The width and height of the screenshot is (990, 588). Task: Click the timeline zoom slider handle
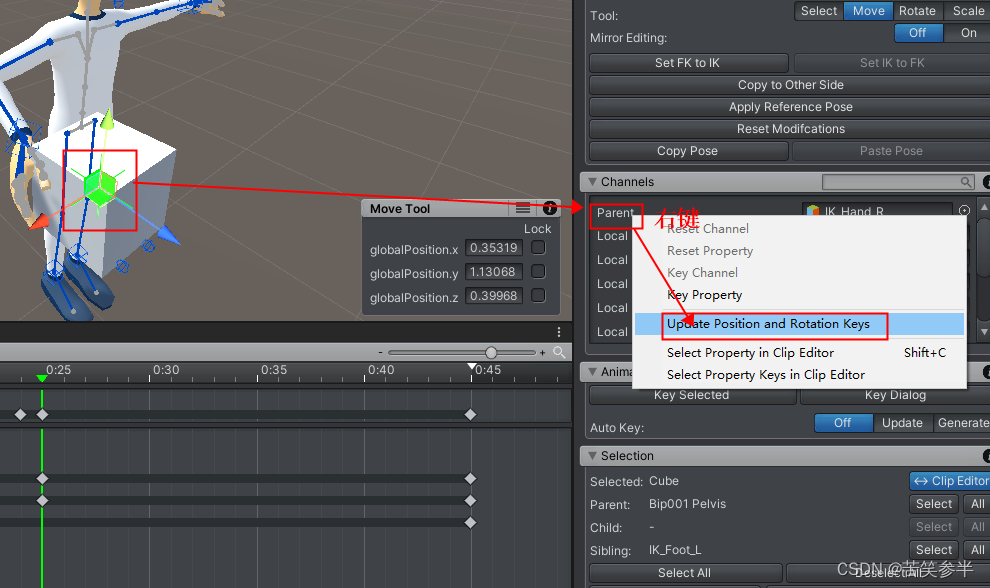pos(490,352)
